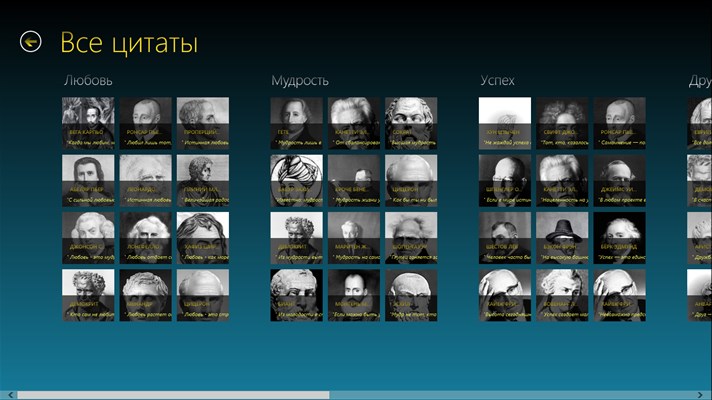
Task: Open the Канетти tile in the Успех group
Action: pos(562,181)
